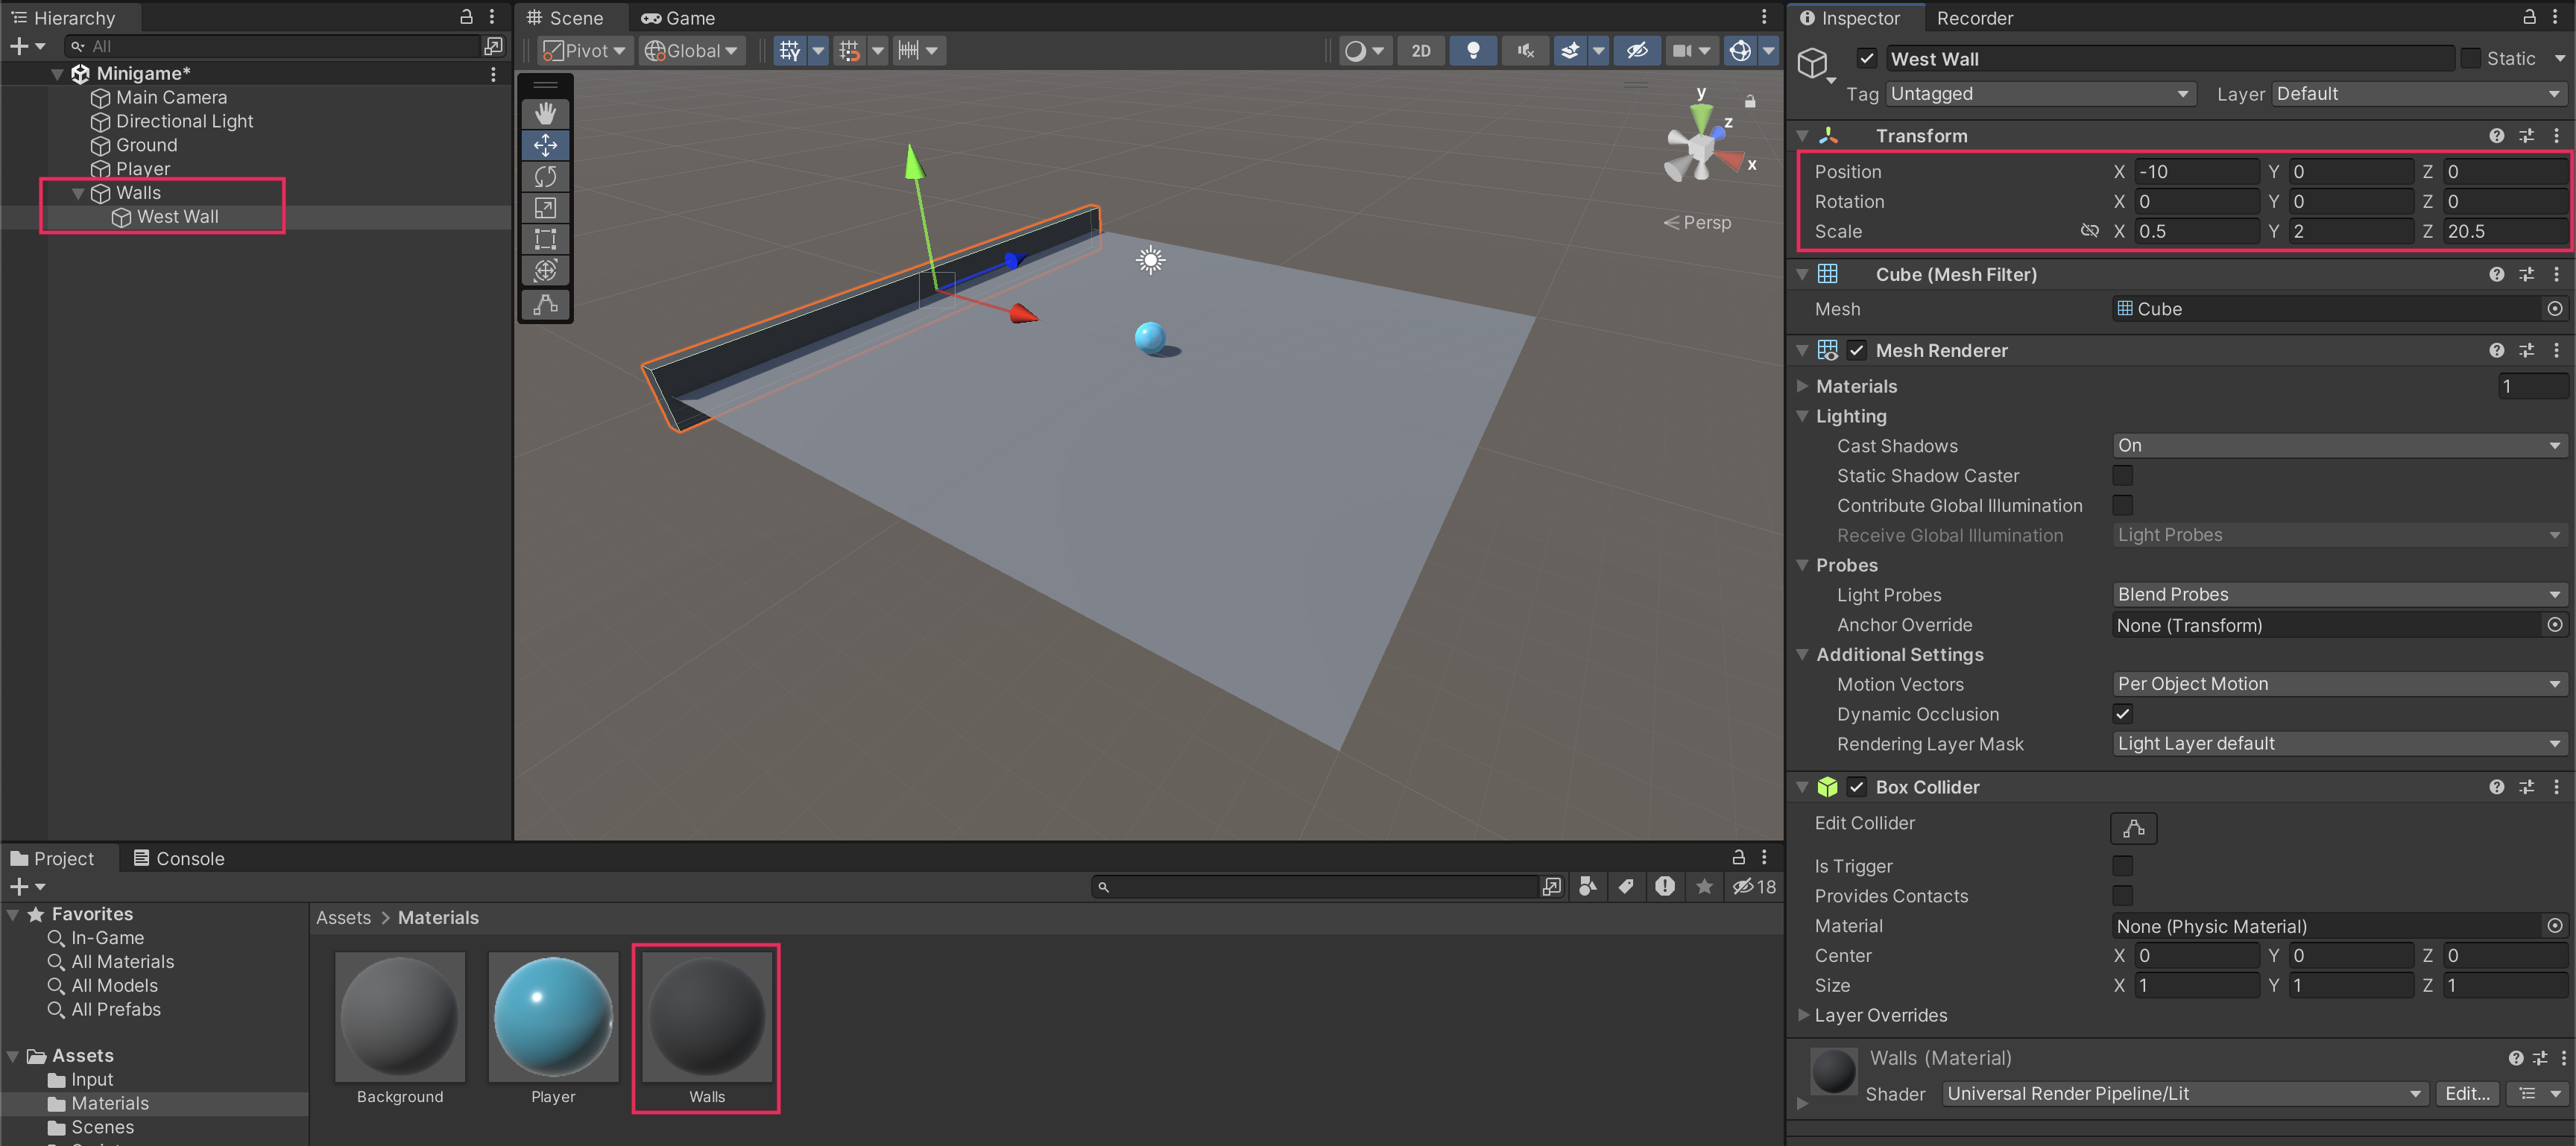Open the Pivot toggle button
This screenshot has width=2576, height=1146.
[x=585, y=50]
